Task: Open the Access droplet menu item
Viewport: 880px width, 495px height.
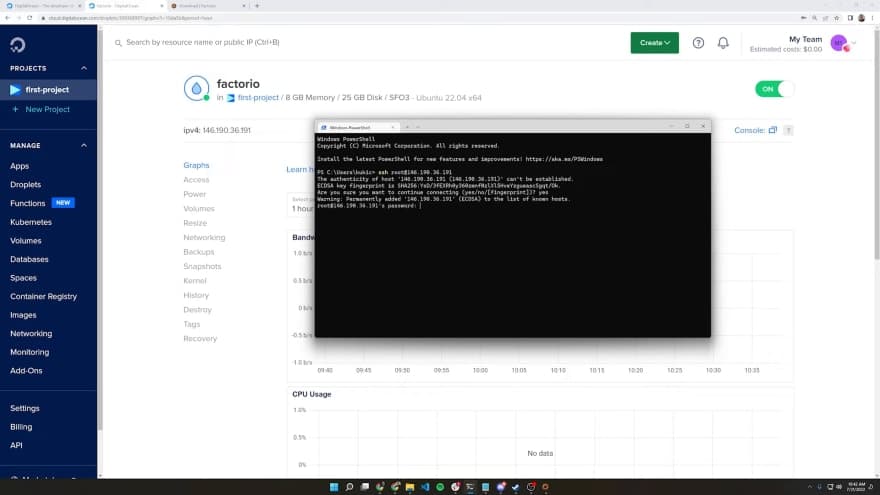Action: click(196, 180)
